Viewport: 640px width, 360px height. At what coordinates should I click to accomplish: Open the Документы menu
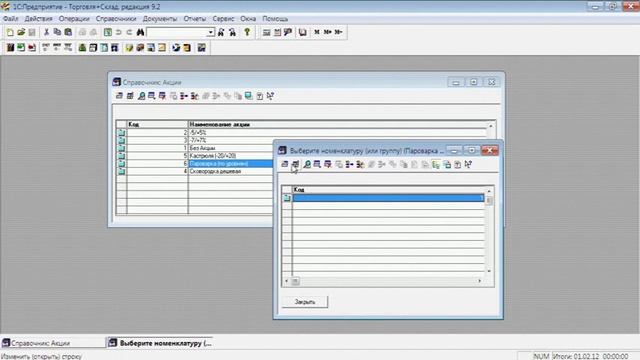[160, 19]
